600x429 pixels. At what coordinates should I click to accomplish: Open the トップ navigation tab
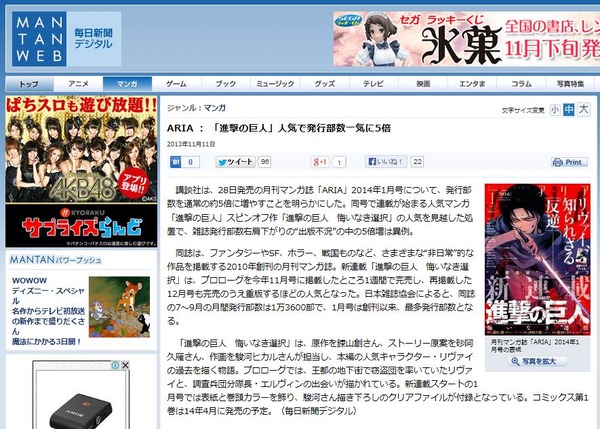[29, 84]
